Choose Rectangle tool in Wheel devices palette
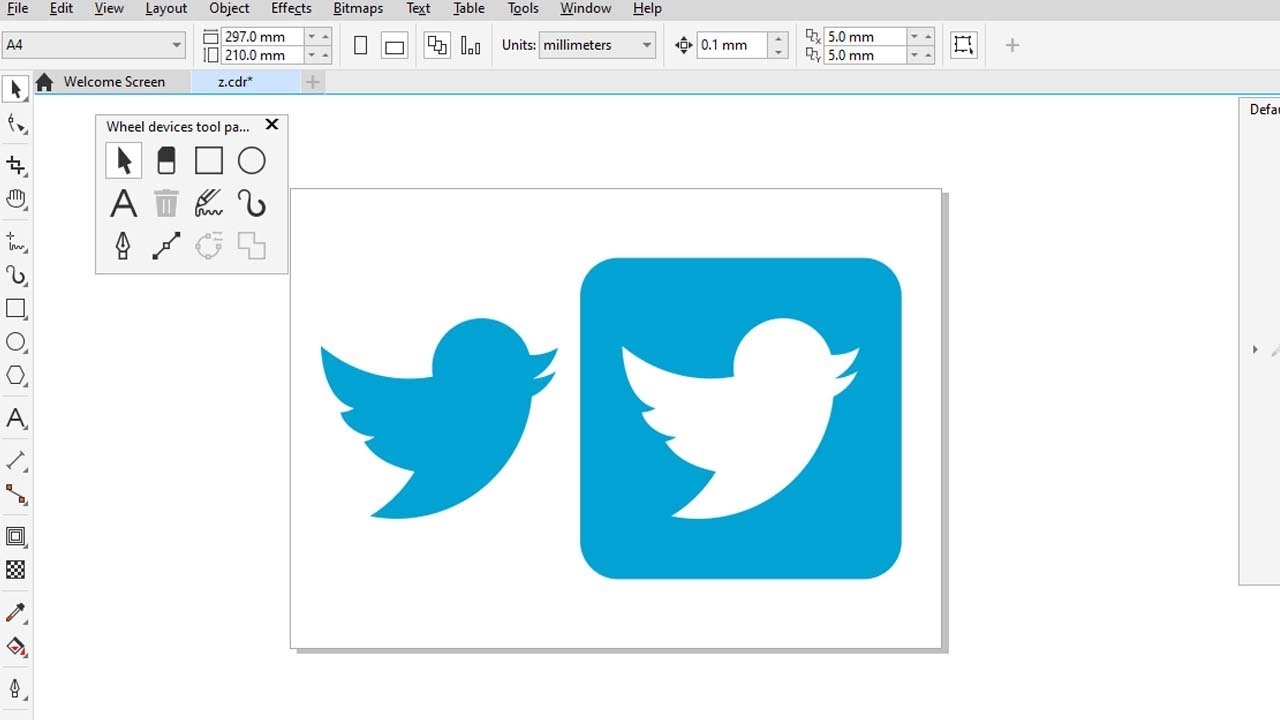Viewport: 1280px width, 720px height. pos(209,160)
